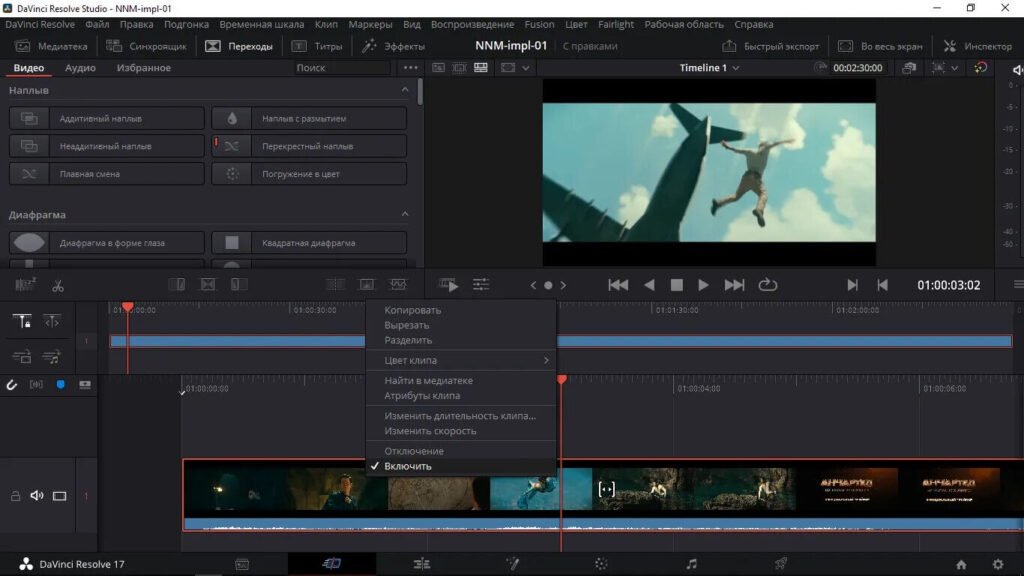Select Квадратная диафрагма transition
1024x576 pixels.
(x=309, y=242)
